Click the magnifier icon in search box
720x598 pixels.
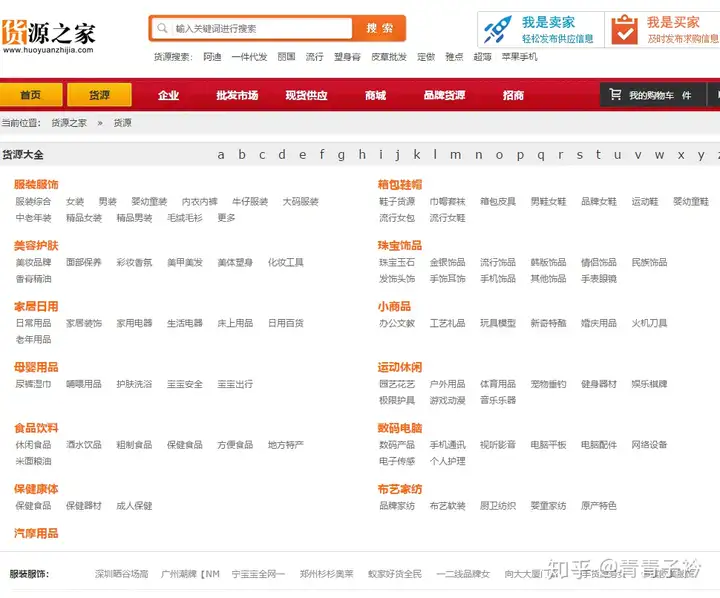tap(162, 28)
